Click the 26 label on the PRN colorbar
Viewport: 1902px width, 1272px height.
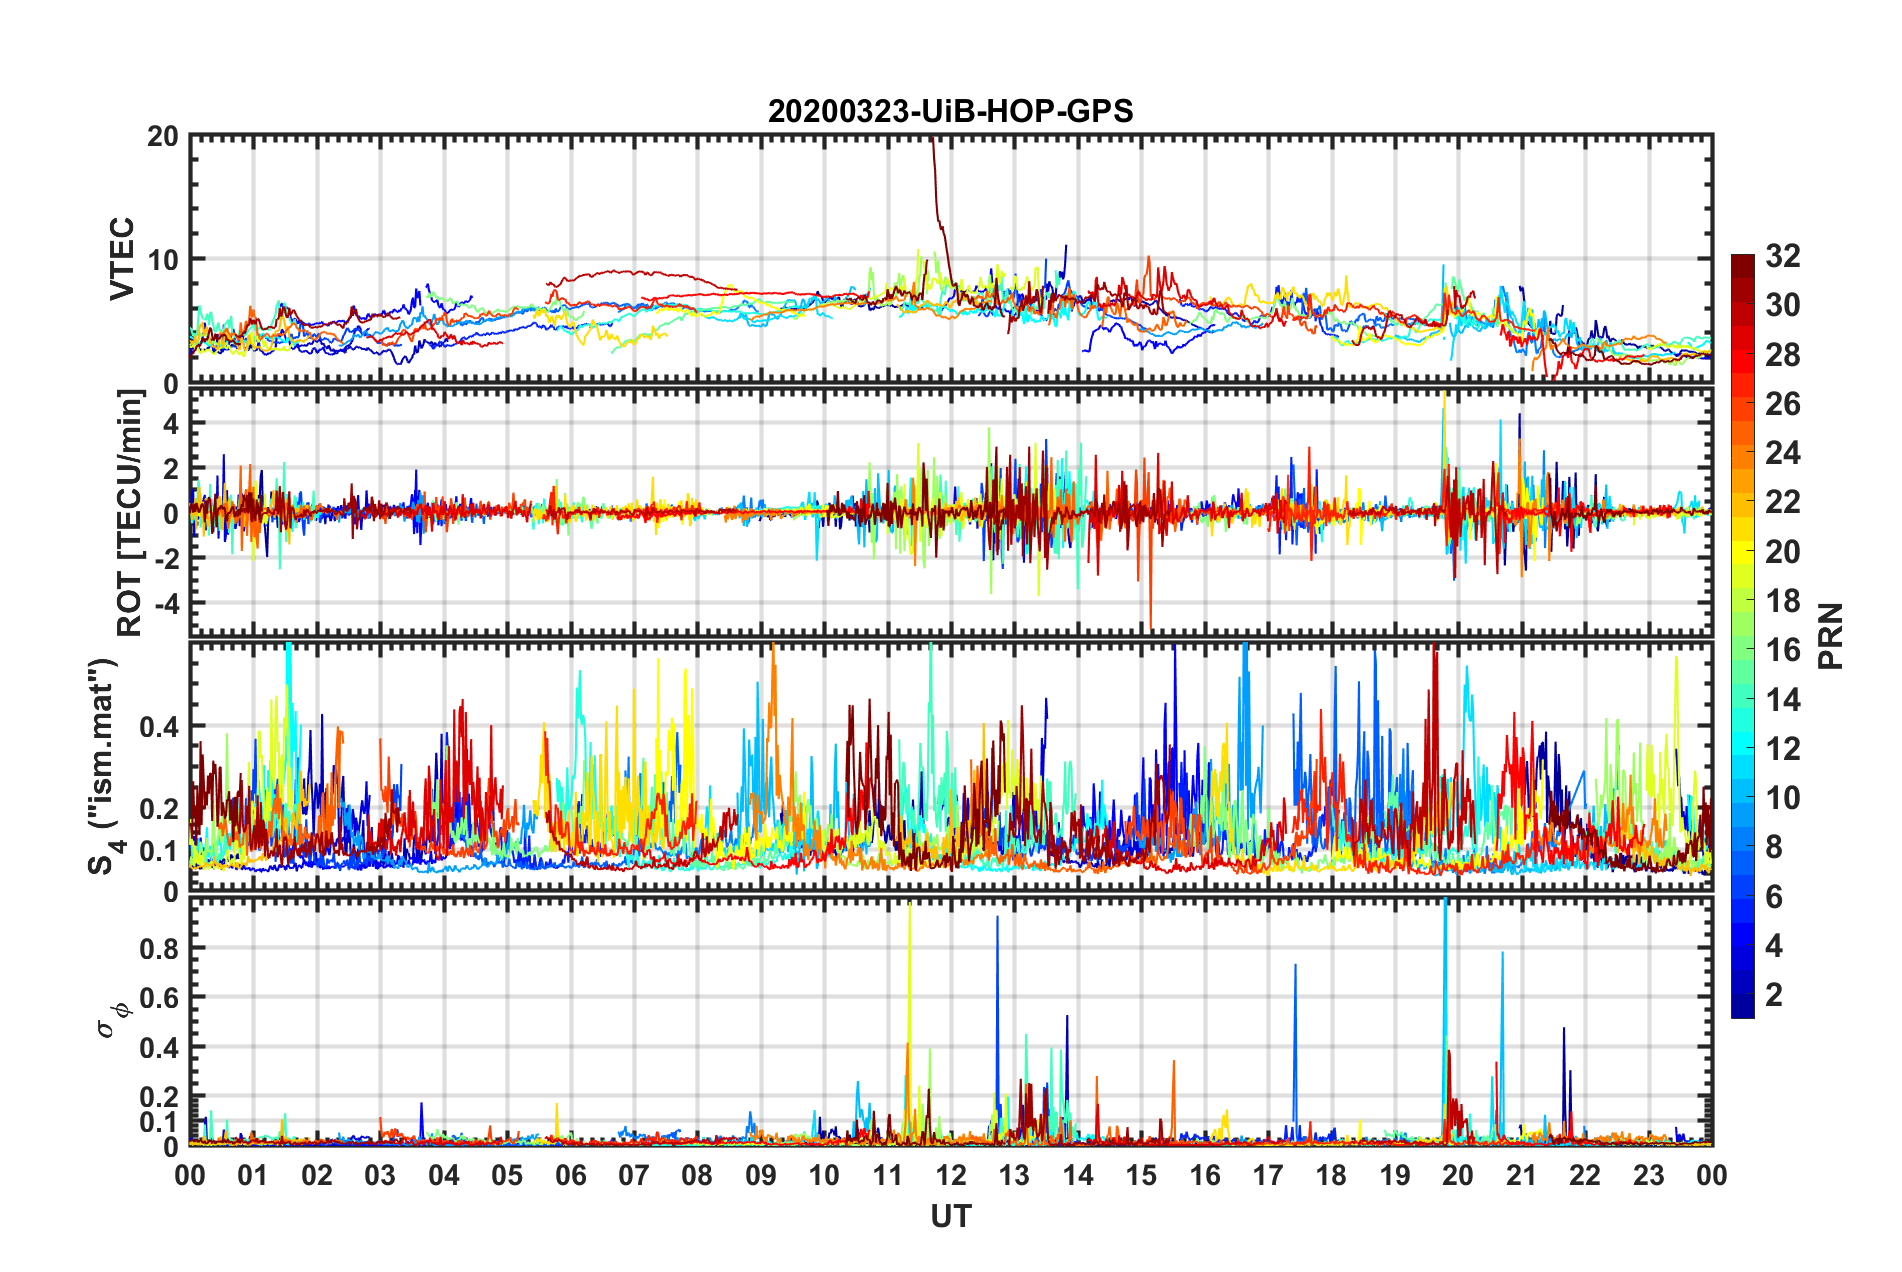pos(1782,404)
